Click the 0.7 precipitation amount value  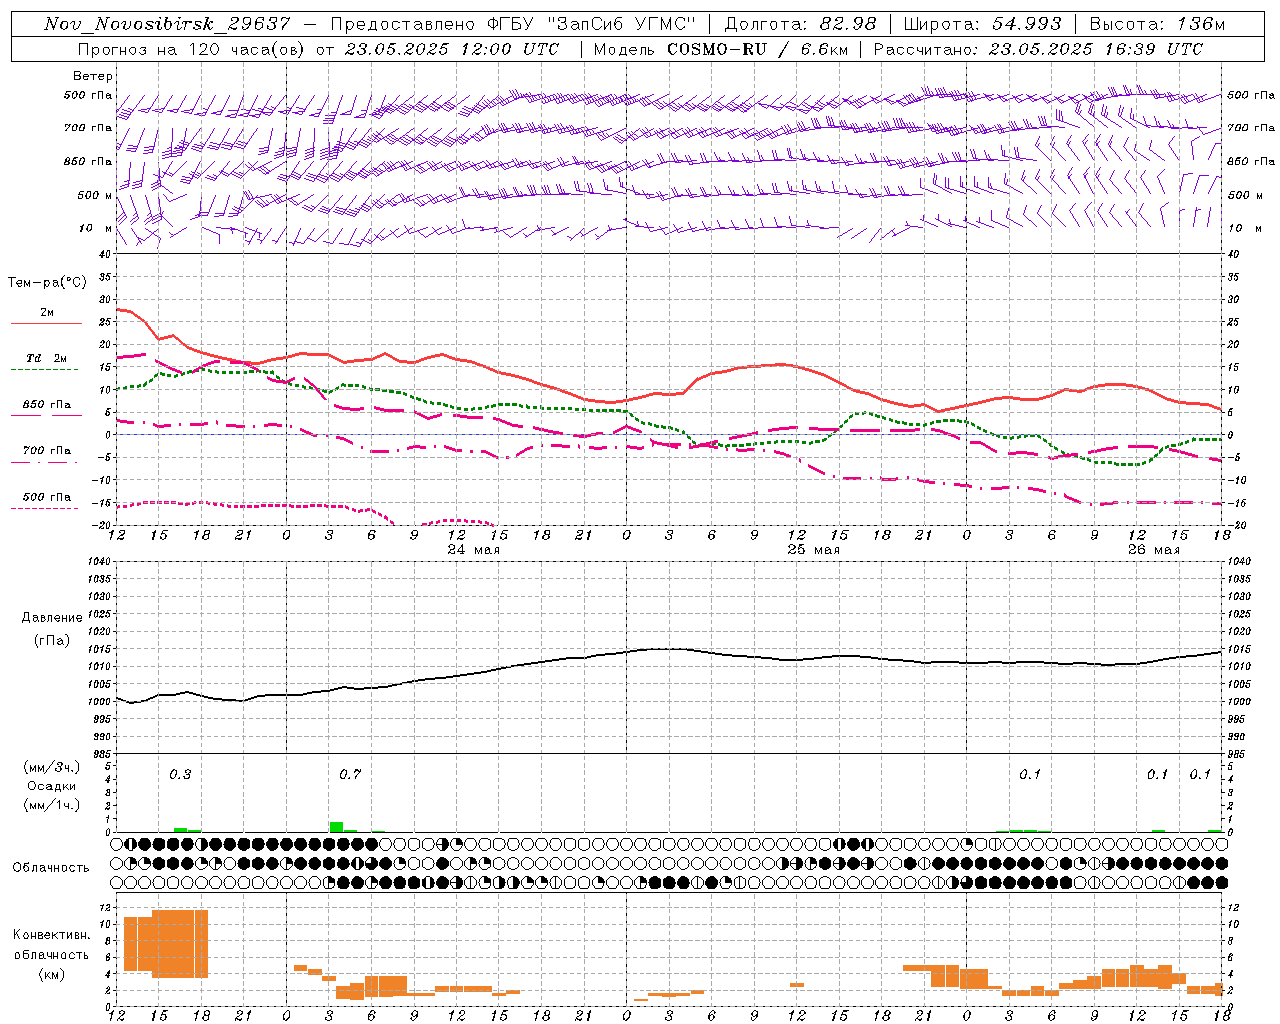tap(349, 774)
